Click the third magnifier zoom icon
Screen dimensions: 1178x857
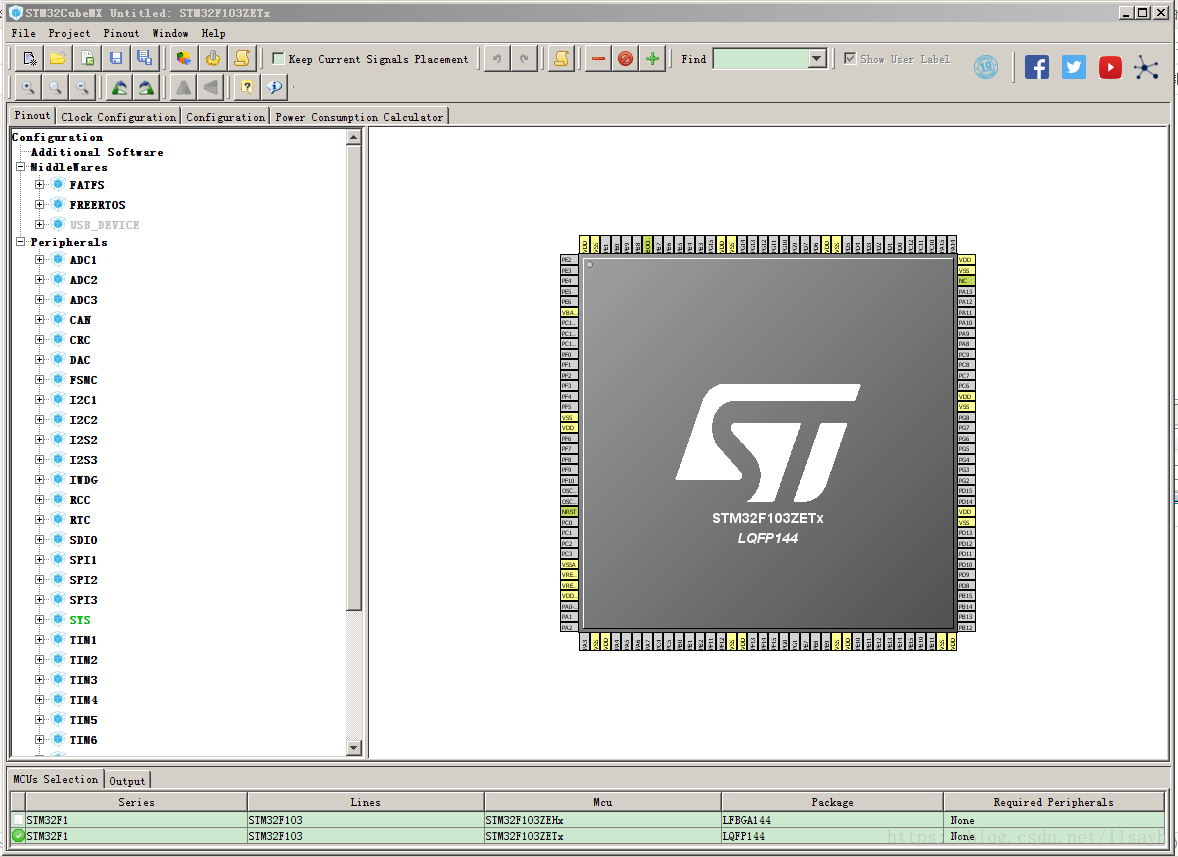coord(82,87)
